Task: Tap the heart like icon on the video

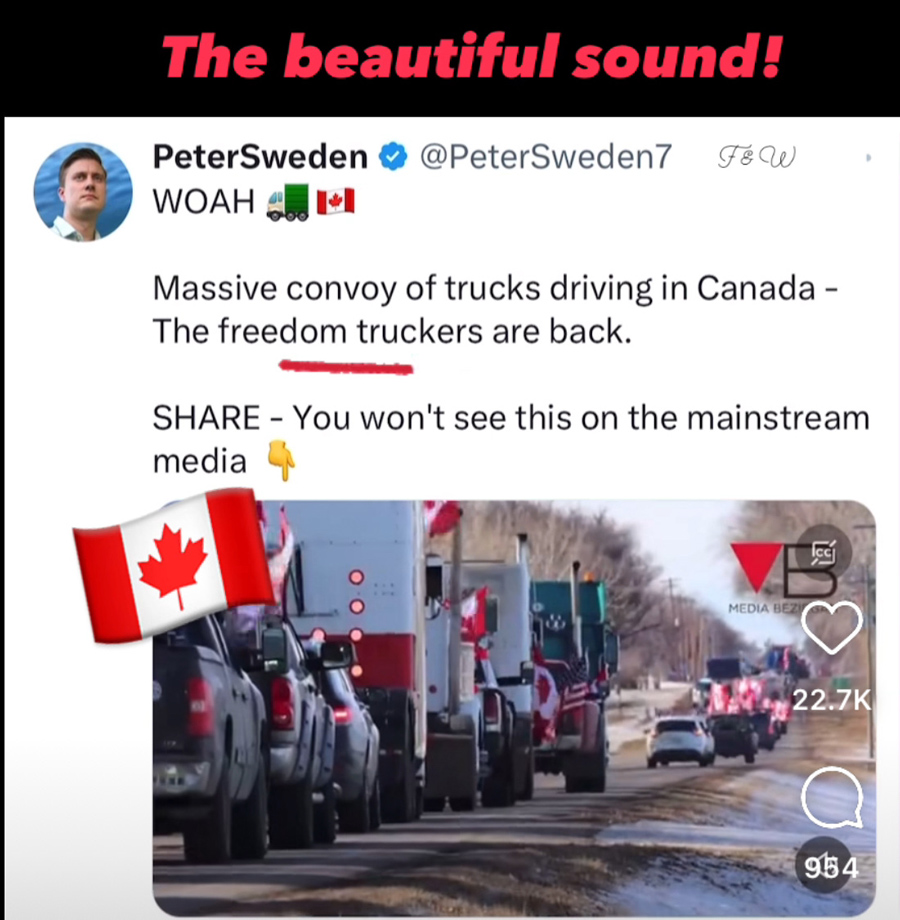Action: (x=831, y=627)
